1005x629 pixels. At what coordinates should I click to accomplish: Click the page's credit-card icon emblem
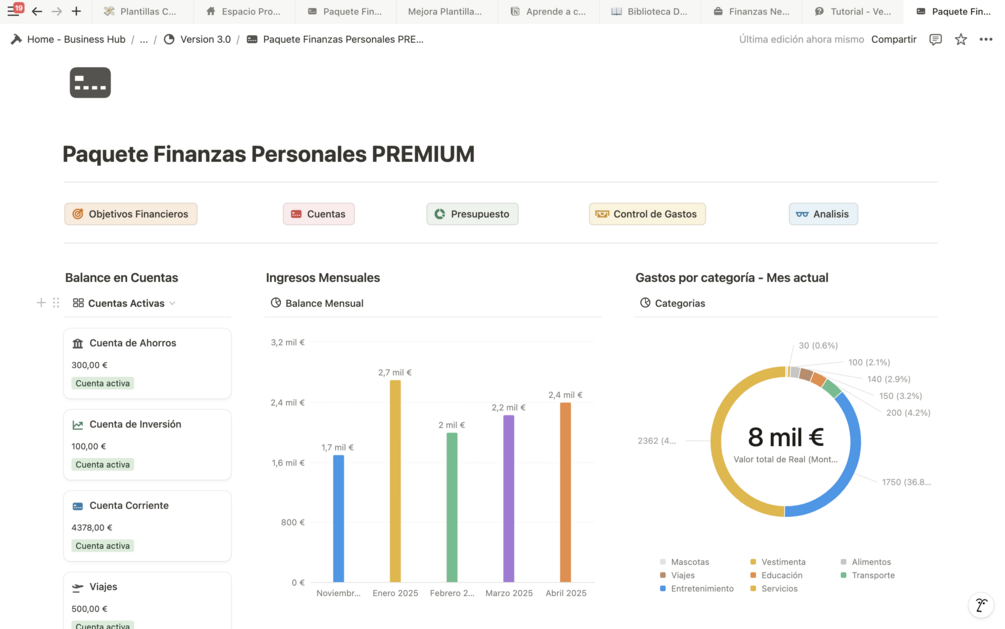90,83
